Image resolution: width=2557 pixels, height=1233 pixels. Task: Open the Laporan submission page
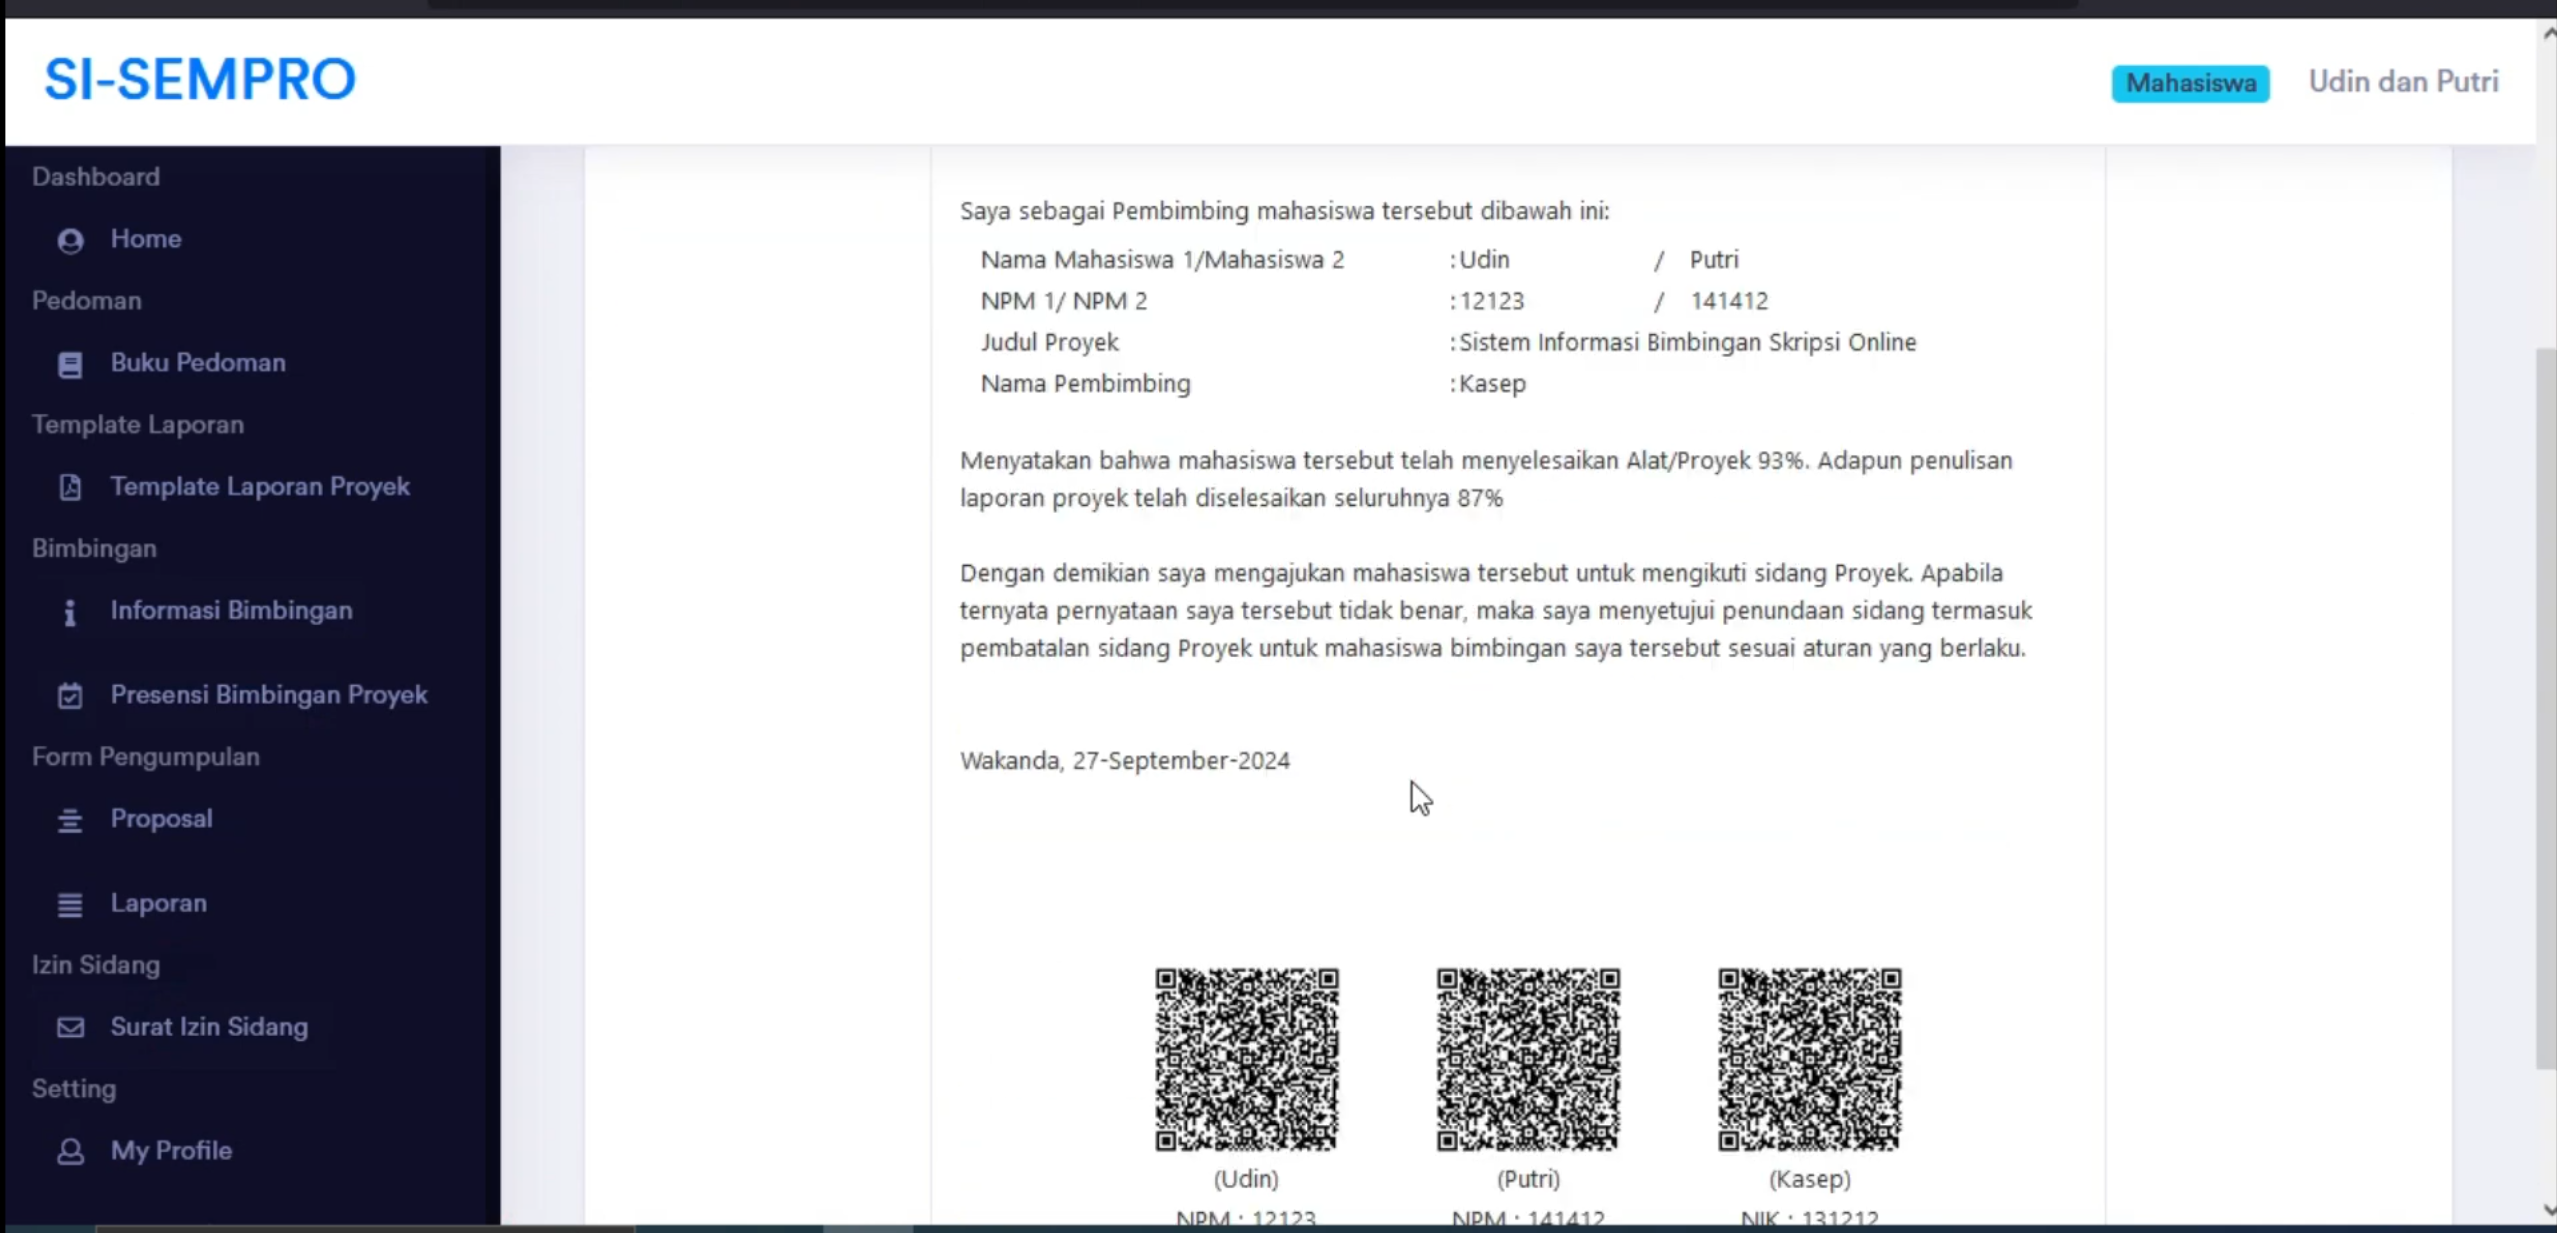158,903
